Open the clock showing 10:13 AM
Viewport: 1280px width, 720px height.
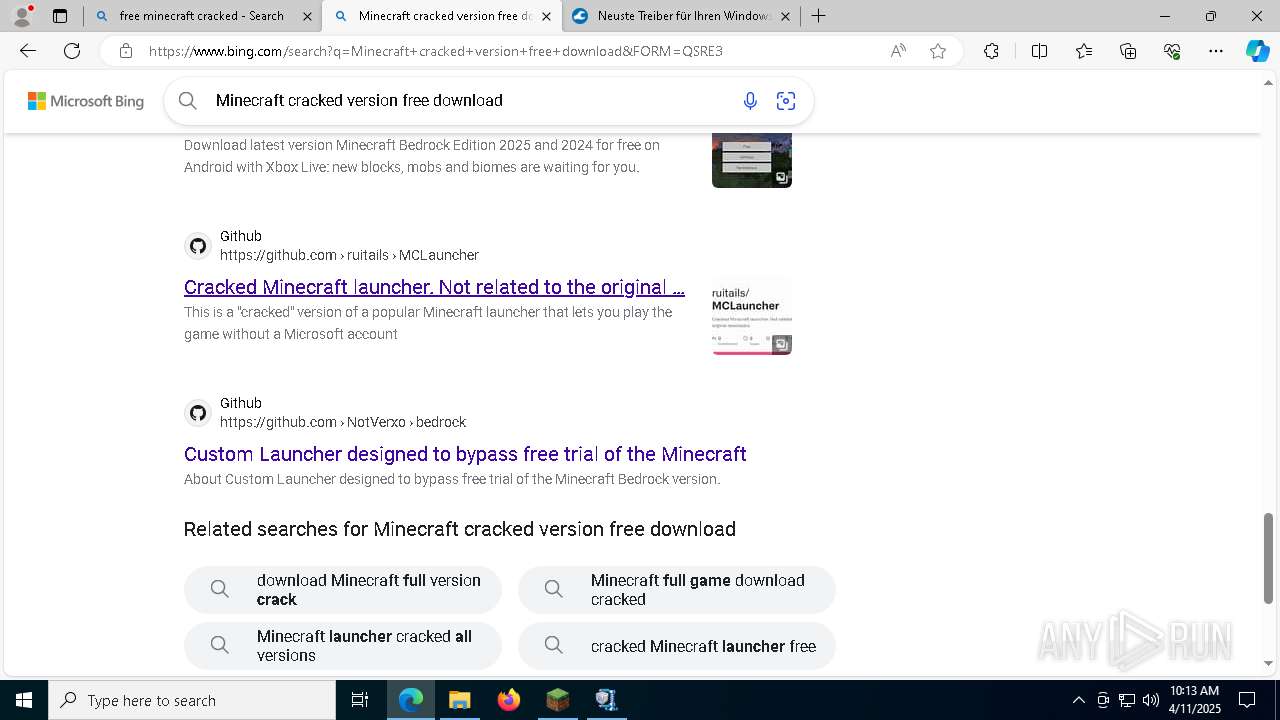[x=1195, y=700]
